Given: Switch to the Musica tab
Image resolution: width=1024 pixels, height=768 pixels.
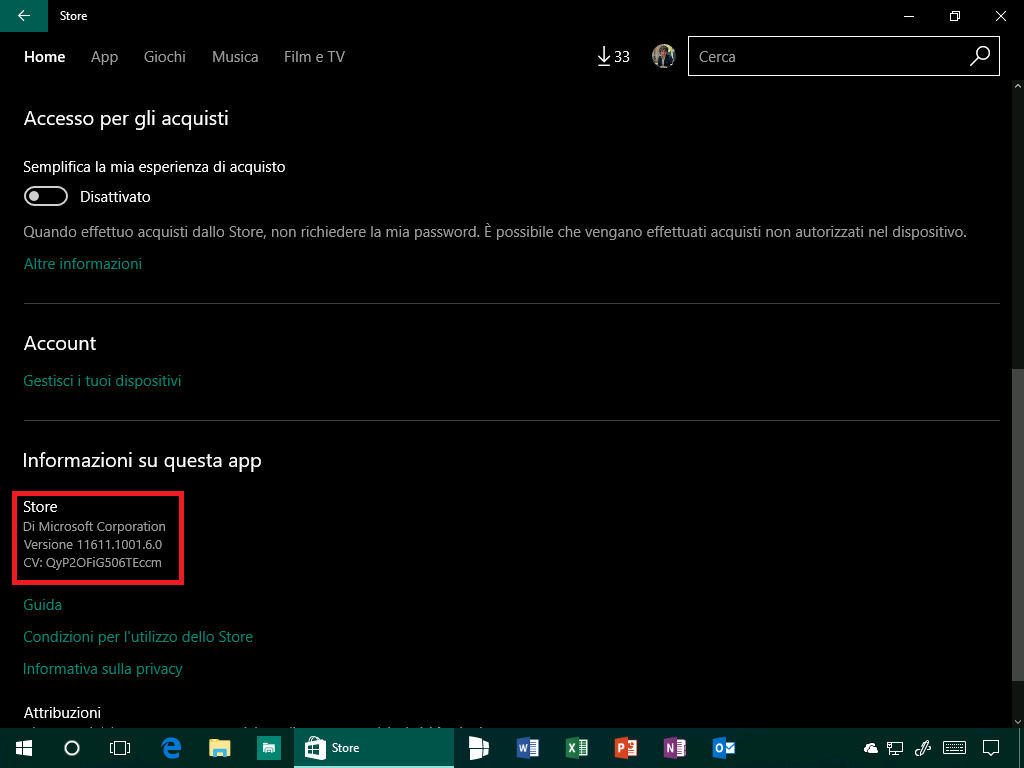Looking at the screenshot, I should (x=235, y=57).
